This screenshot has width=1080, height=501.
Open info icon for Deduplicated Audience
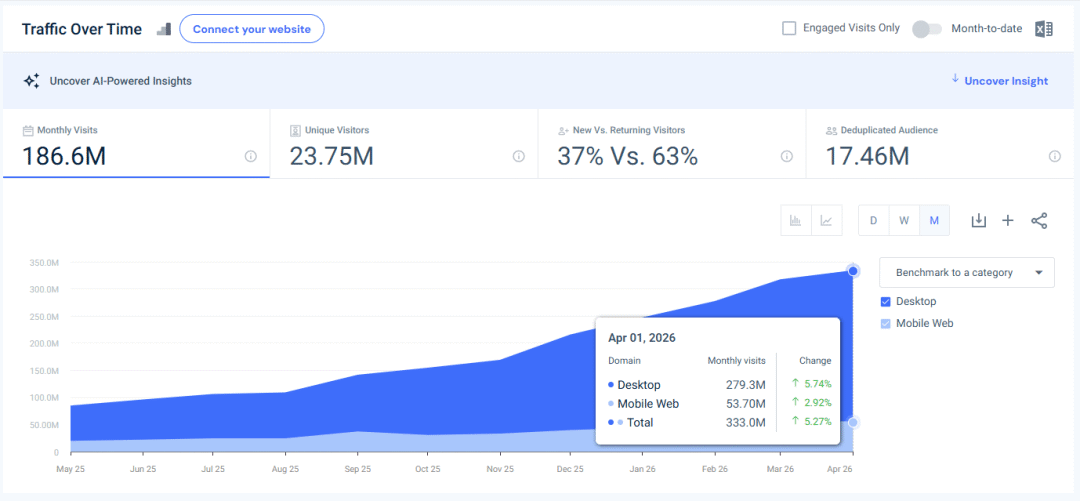tap(1055, 156)
